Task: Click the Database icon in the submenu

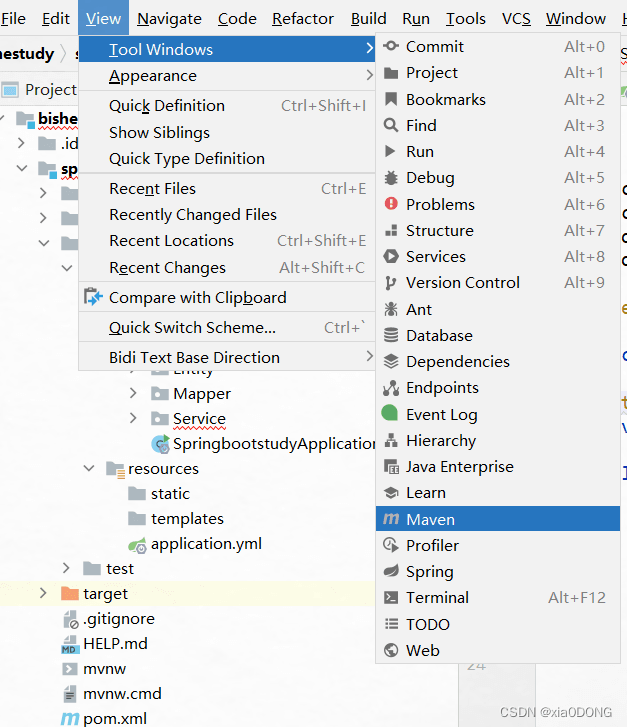Action: (x=390, y=336)
